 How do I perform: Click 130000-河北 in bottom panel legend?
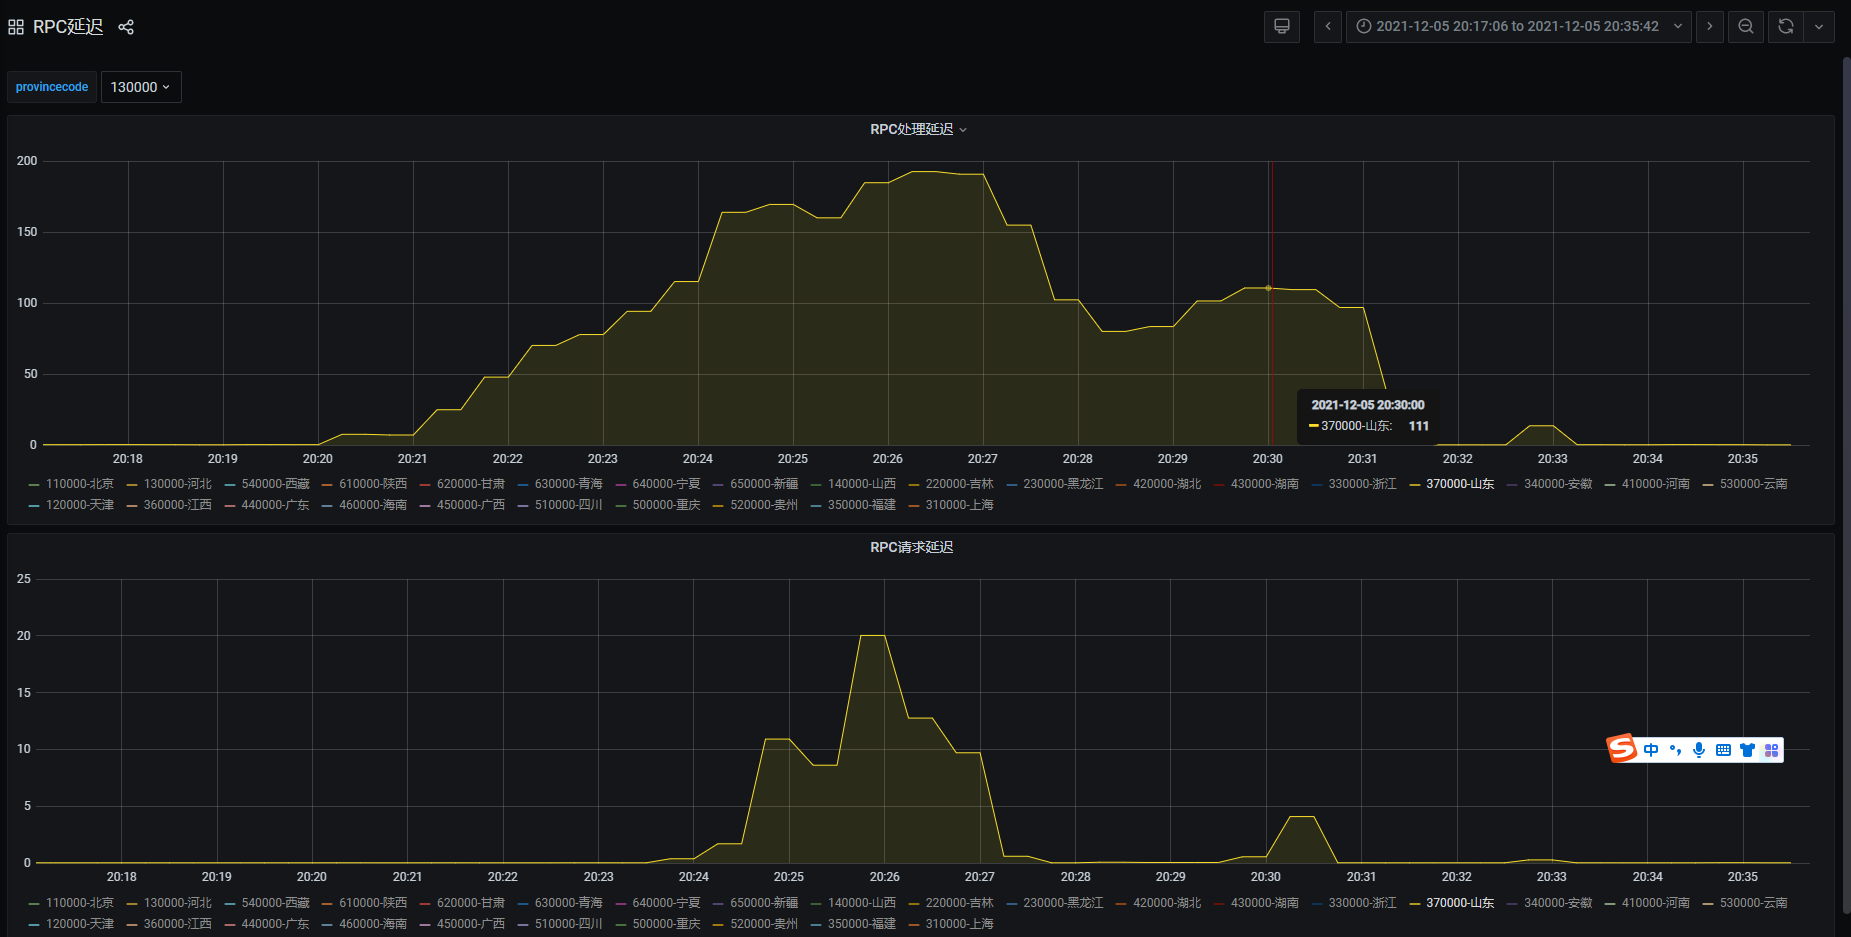(178, 903)
